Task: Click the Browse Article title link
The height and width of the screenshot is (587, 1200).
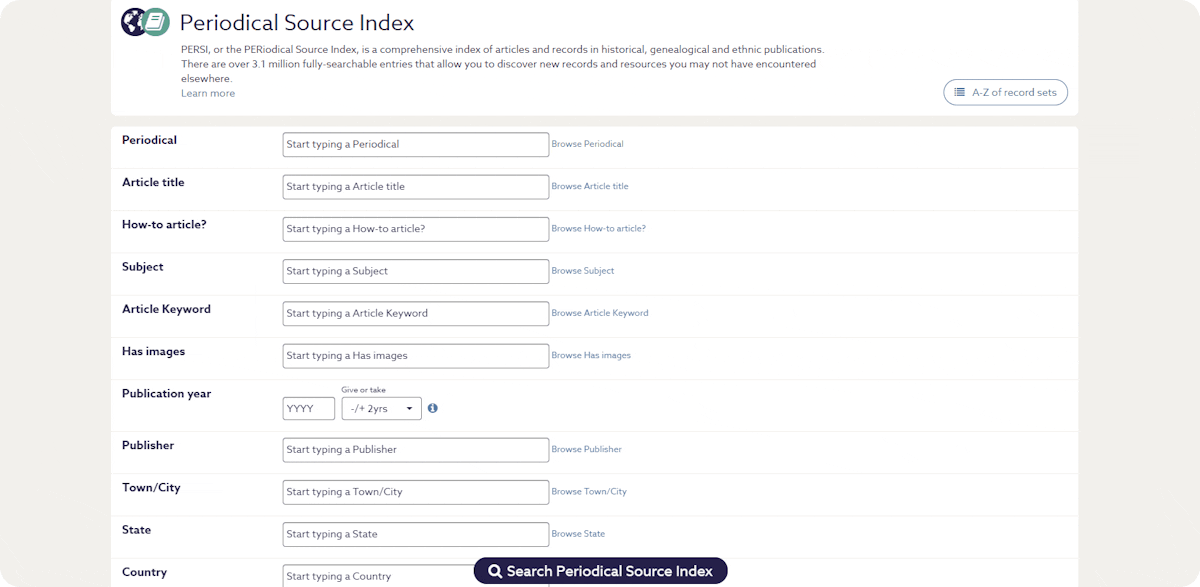Action: coord(590,186)
